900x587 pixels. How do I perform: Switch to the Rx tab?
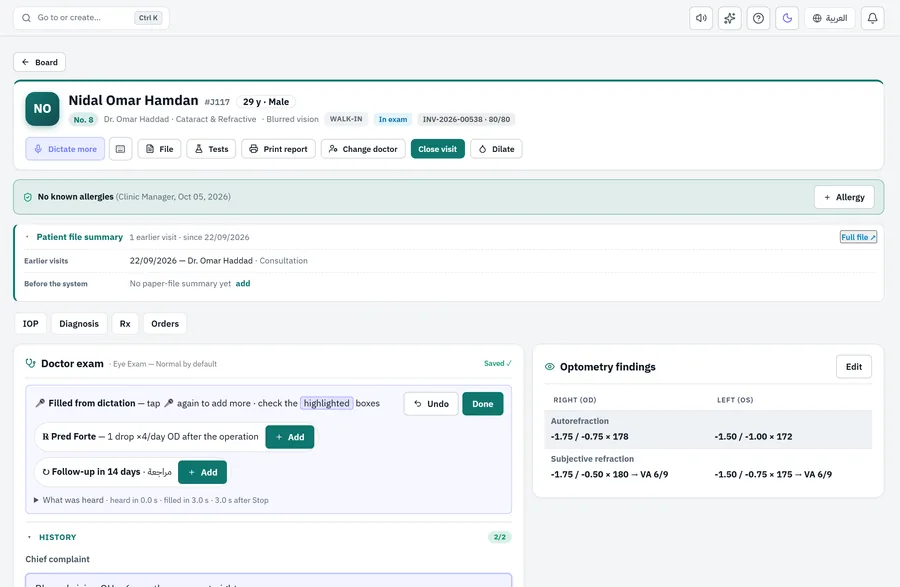click(125, 324)
